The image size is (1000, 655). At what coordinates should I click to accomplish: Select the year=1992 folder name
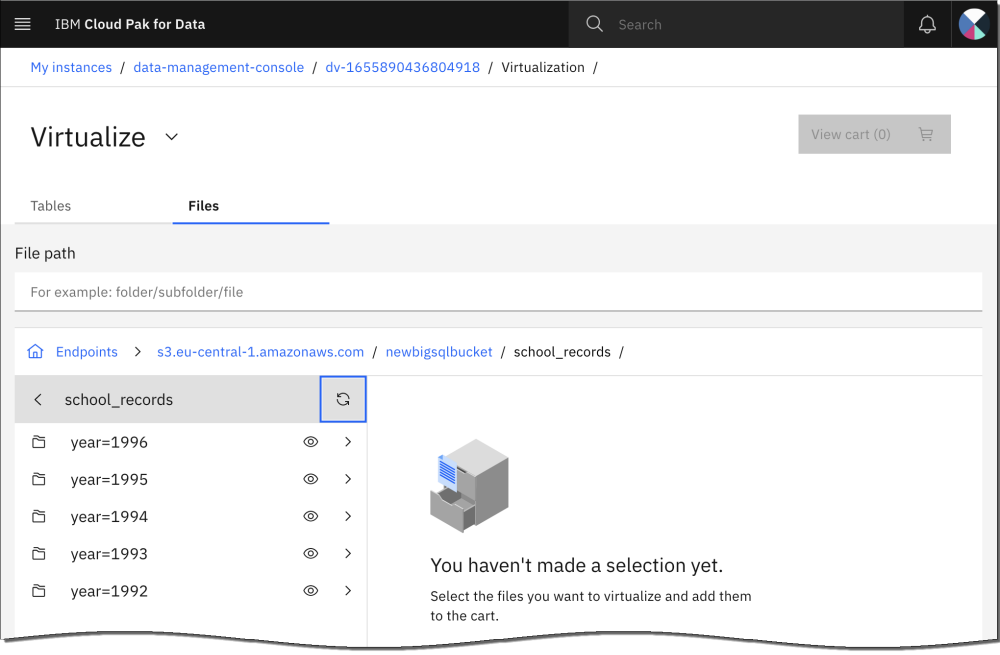(x=109, y=591)
